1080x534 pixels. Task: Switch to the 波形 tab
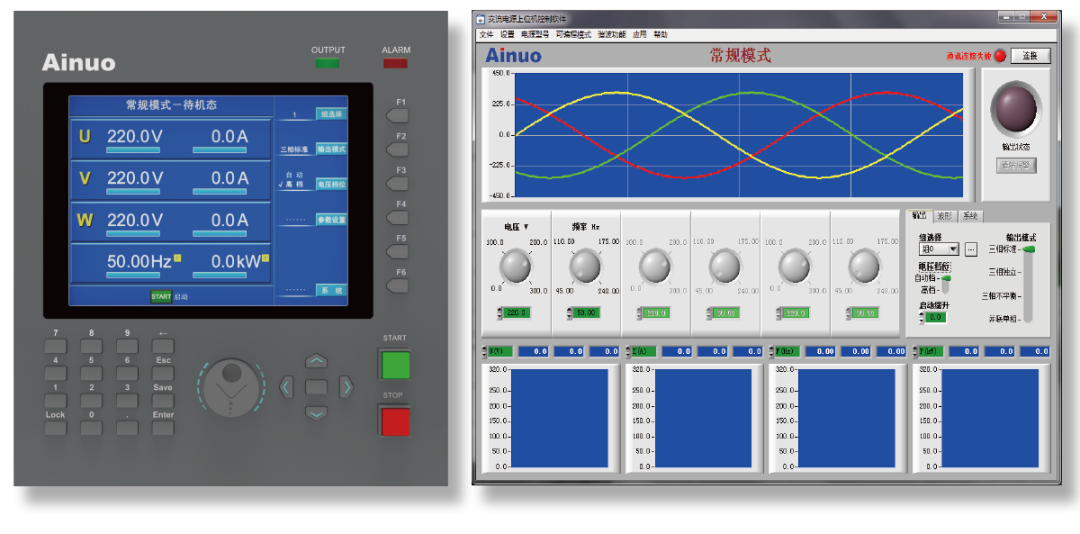pyautogui.click(x=945, y=216)
